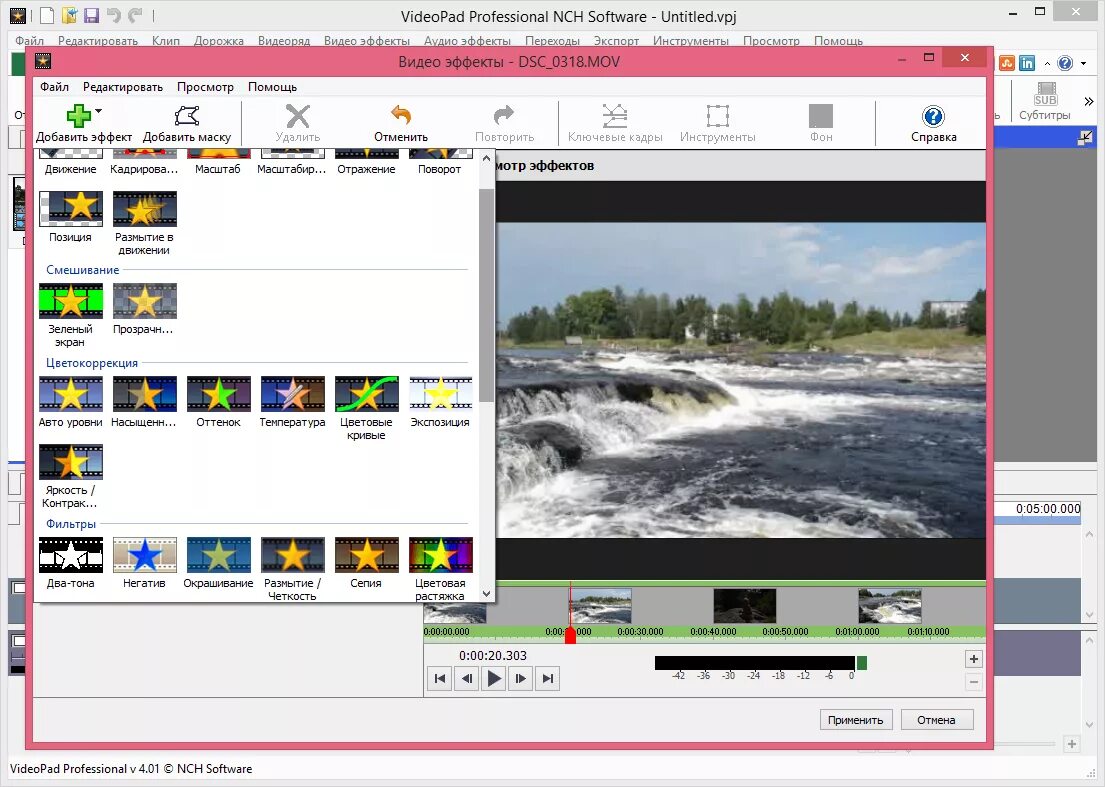1105x787 pixels.
Task: Open Video effects menu in main VideoPad window
Action: point(366,41)
